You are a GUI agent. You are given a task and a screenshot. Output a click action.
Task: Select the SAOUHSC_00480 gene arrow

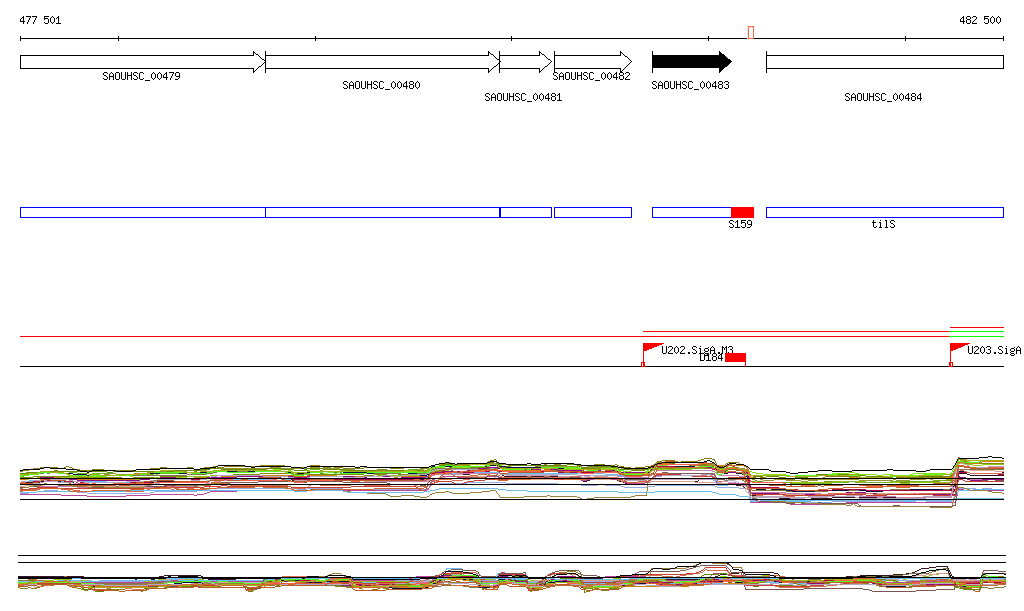coord(382,62)
